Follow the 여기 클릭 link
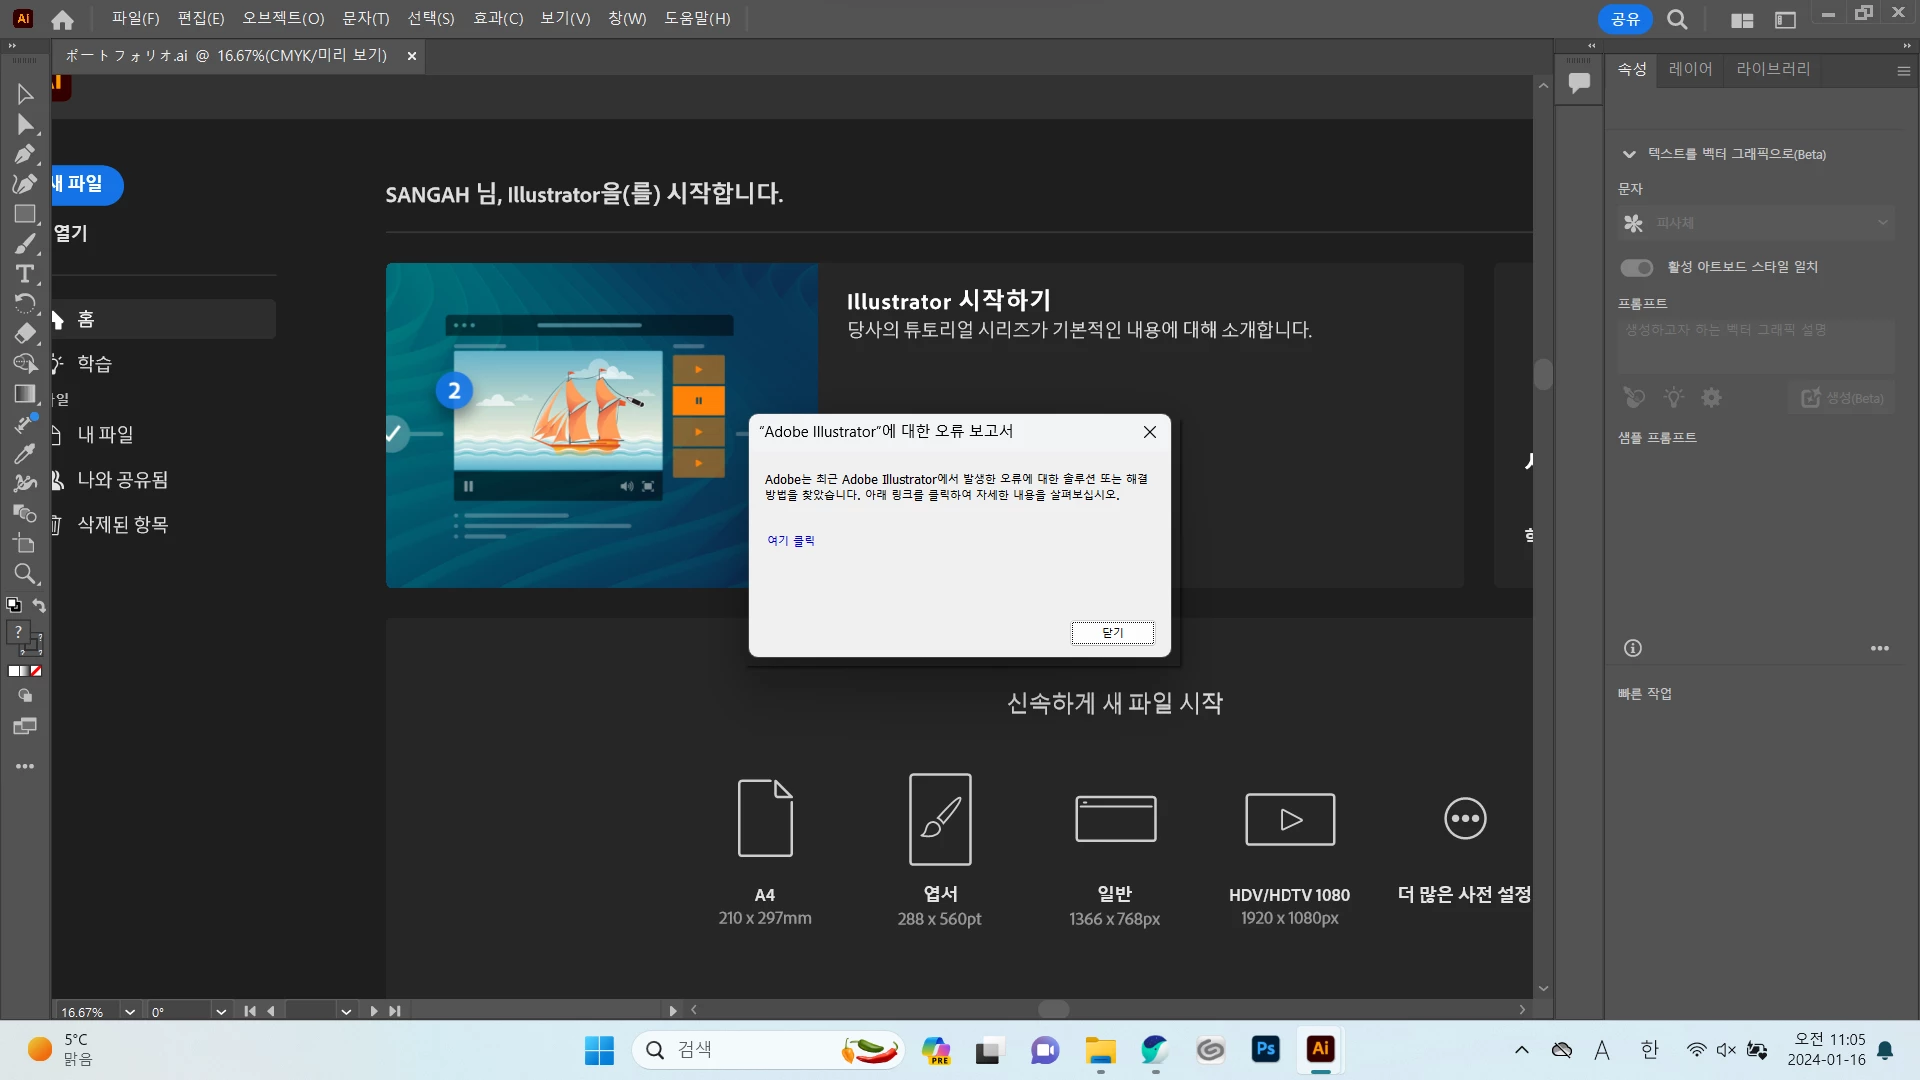 [791, 540]
